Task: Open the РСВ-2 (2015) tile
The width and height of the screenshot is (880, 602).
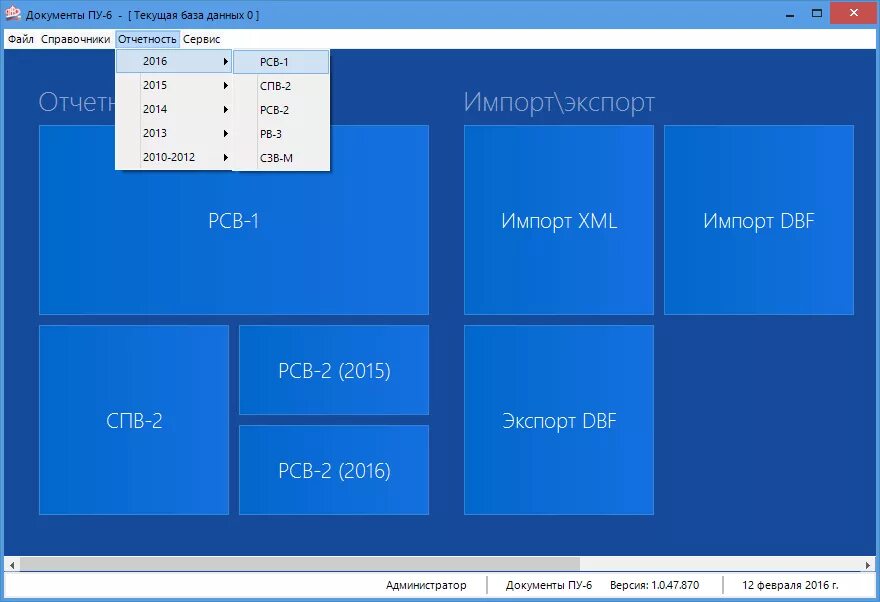Action: coord(334,370)
